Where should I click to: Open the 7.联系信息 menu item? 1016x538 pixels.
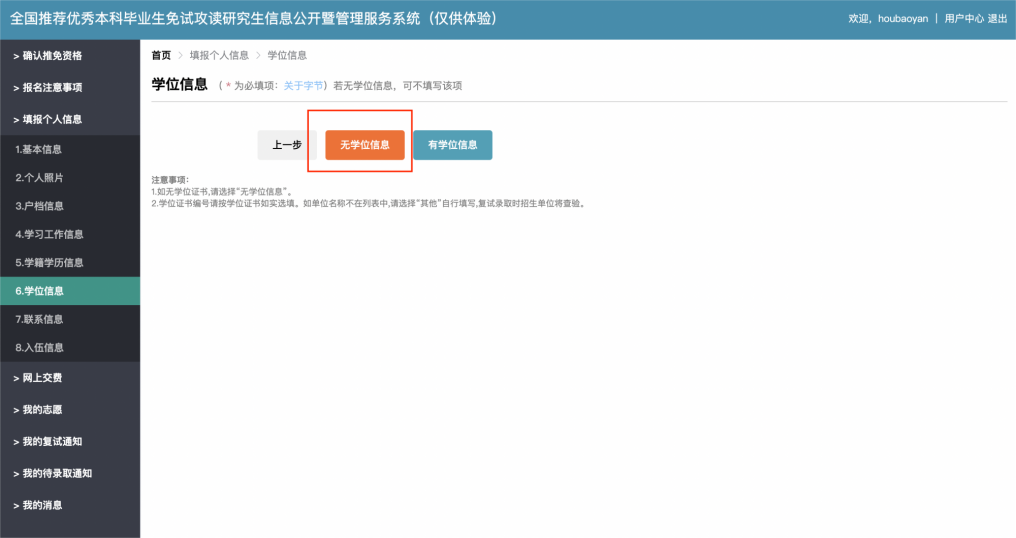pos(69,320)
